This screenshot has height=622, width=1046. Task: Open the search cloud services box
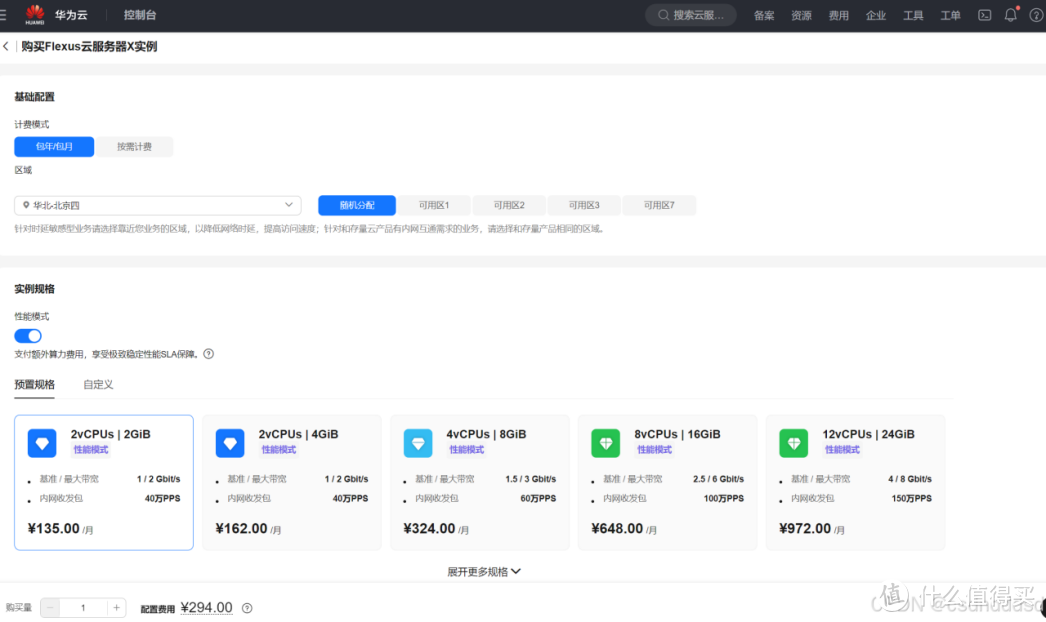click(x=690, y=14)
